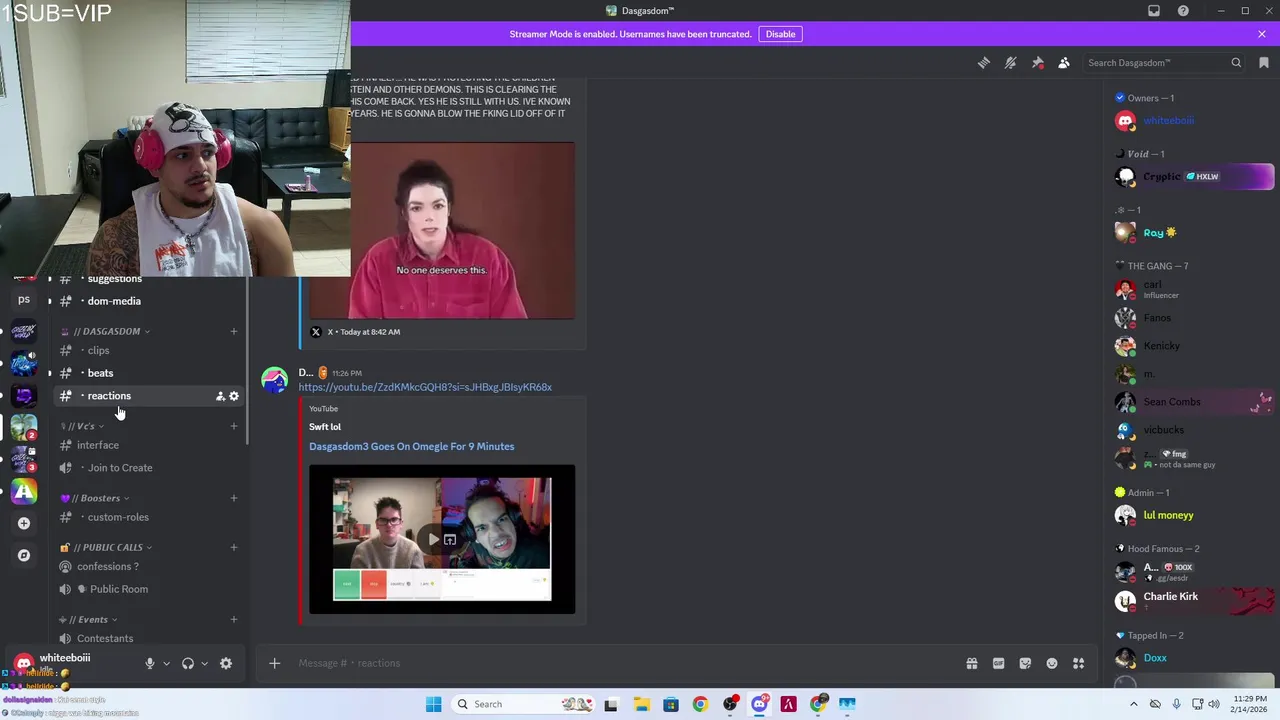
Task: Collapse the Boosters category
Action: pyautogui.click(x=94, y=498)
